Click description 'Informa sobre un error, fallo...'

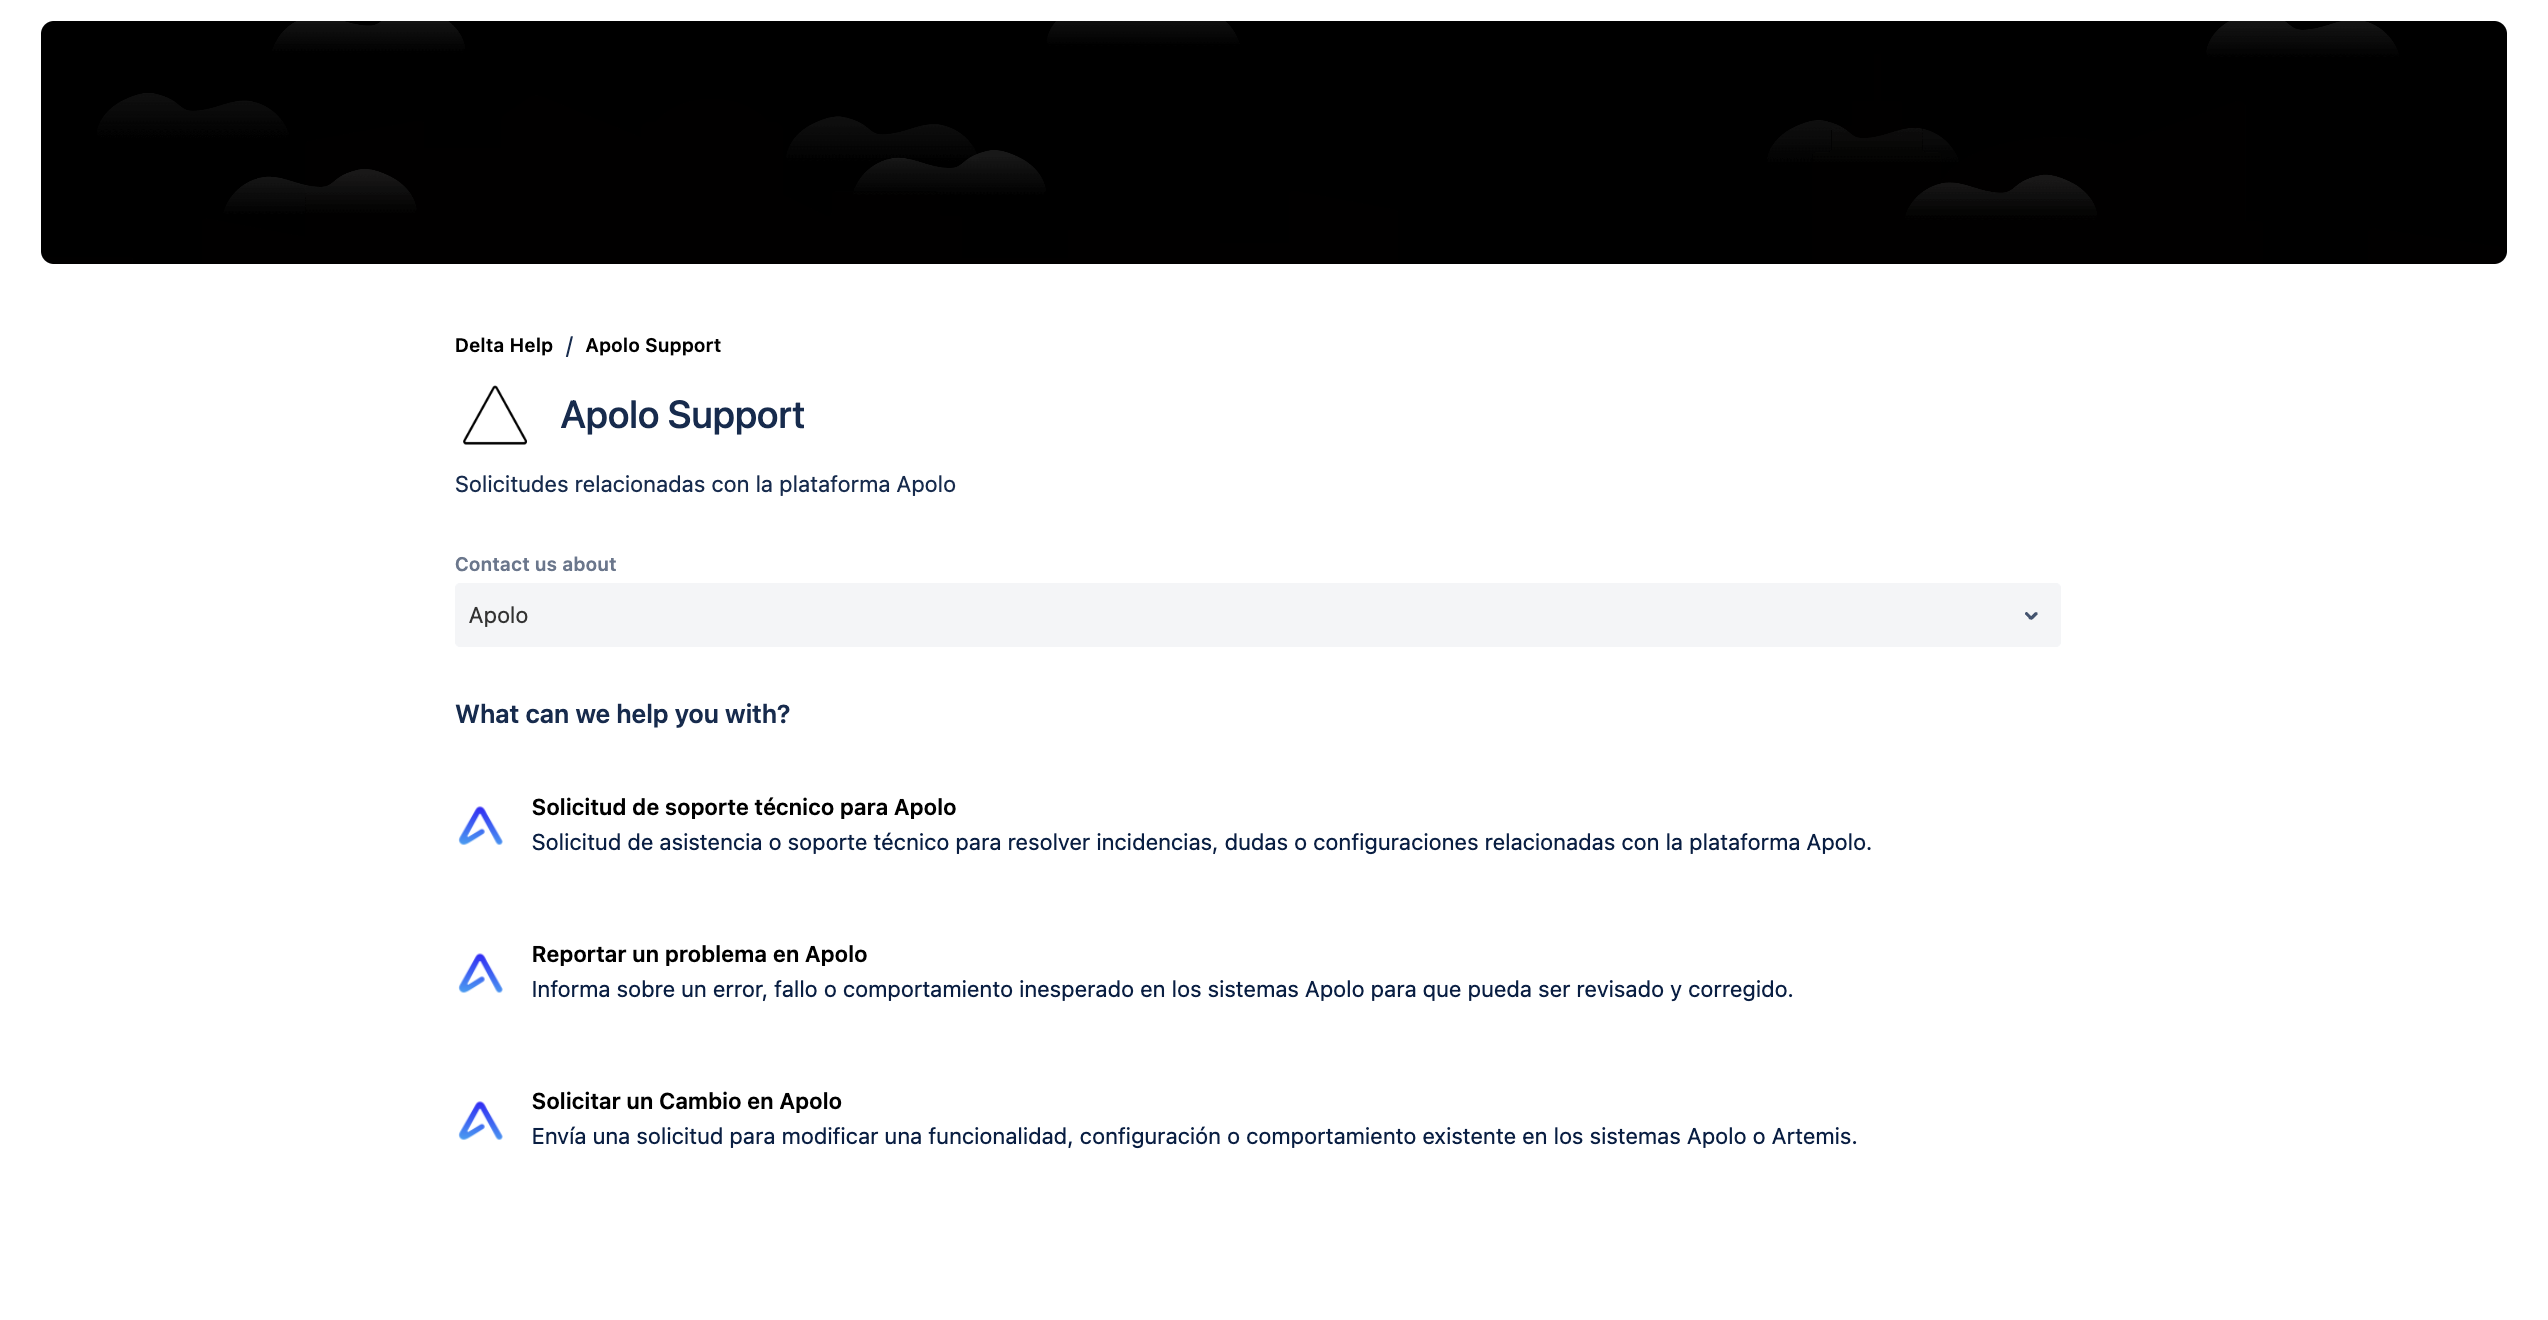click(x=1162, y=989)
